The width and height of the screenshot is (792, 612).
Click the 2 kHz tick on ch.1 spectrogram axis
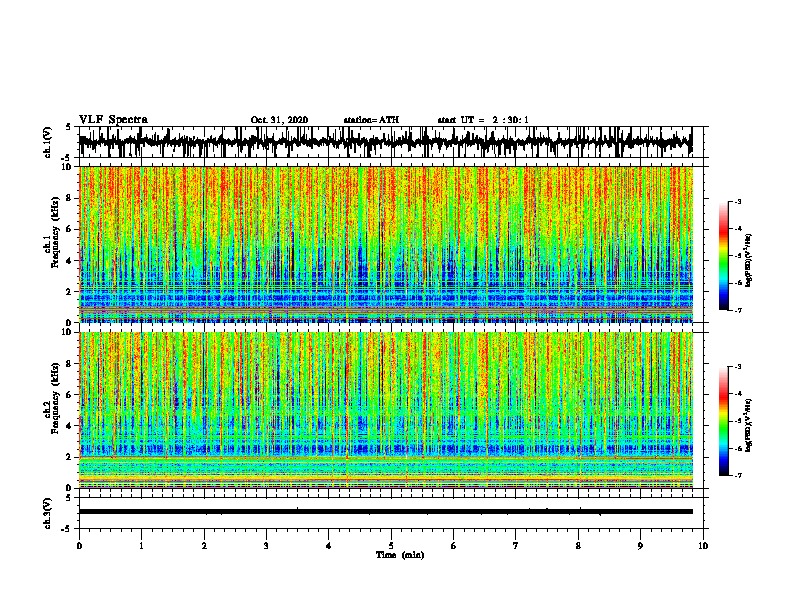click(x=70, y=292)
